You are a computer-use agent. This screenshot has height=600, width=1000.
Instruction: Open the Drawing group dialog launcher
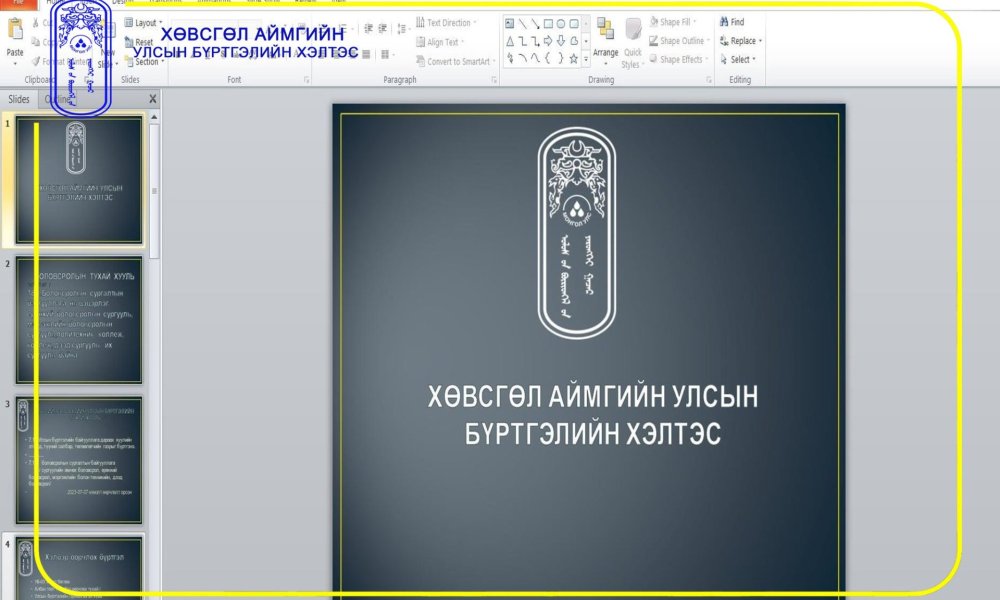click(x=709, y=80)
